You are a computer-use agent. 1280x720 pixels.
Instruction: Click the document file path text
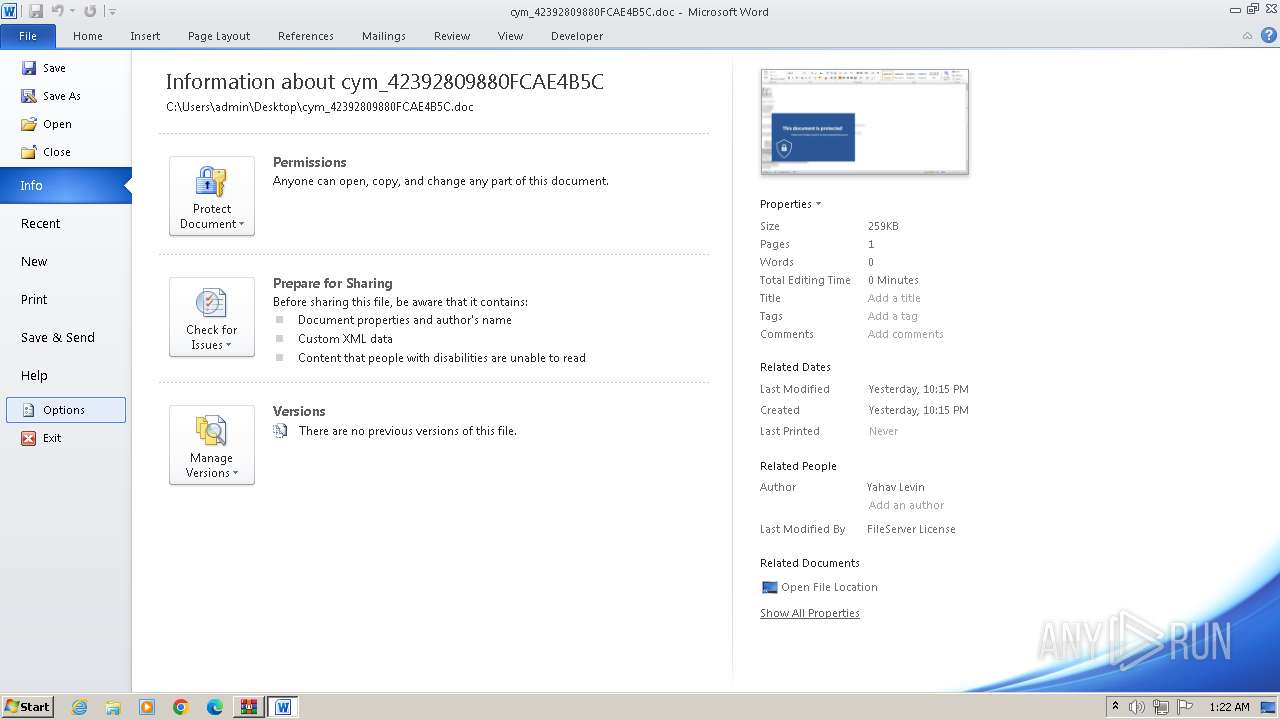(x=320, y=107)
